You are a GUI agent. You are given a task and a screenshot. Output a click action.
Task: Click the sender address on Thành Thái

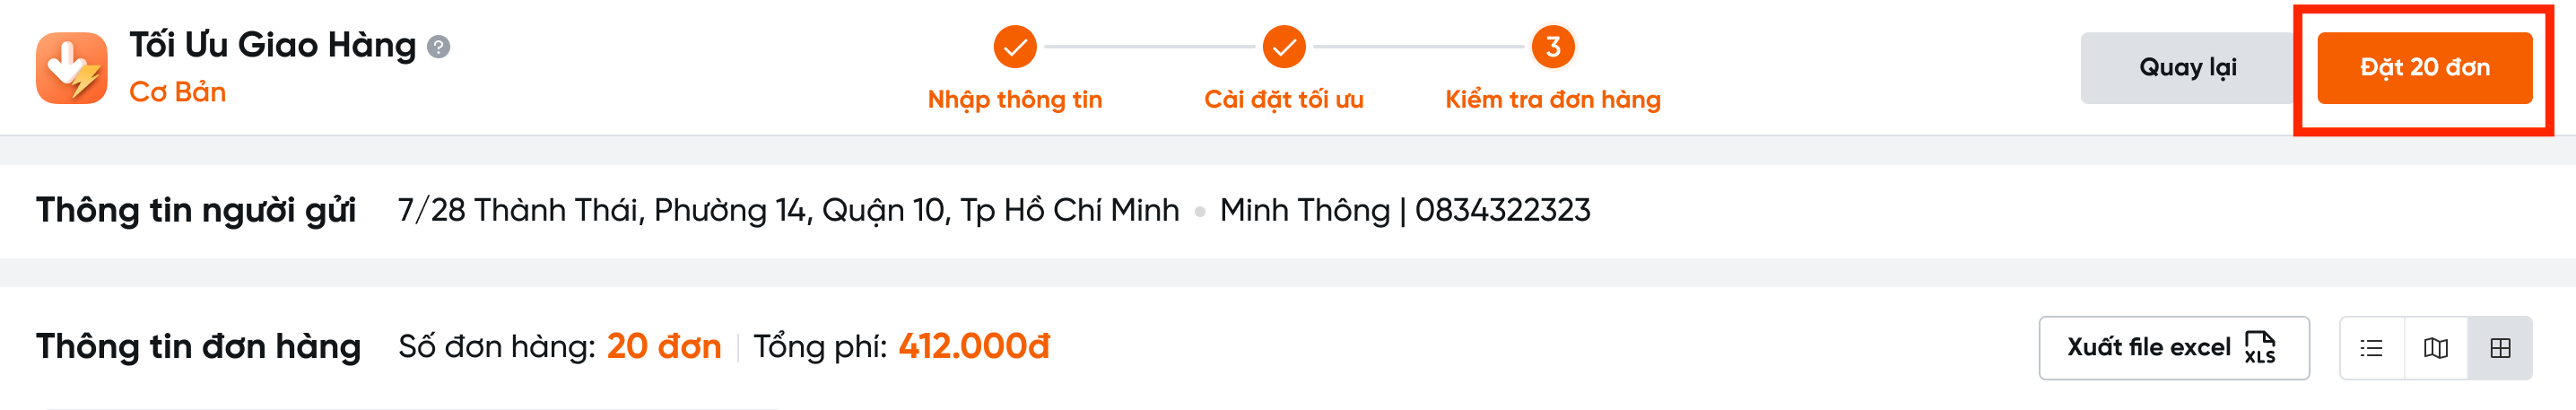pos(788,211)
